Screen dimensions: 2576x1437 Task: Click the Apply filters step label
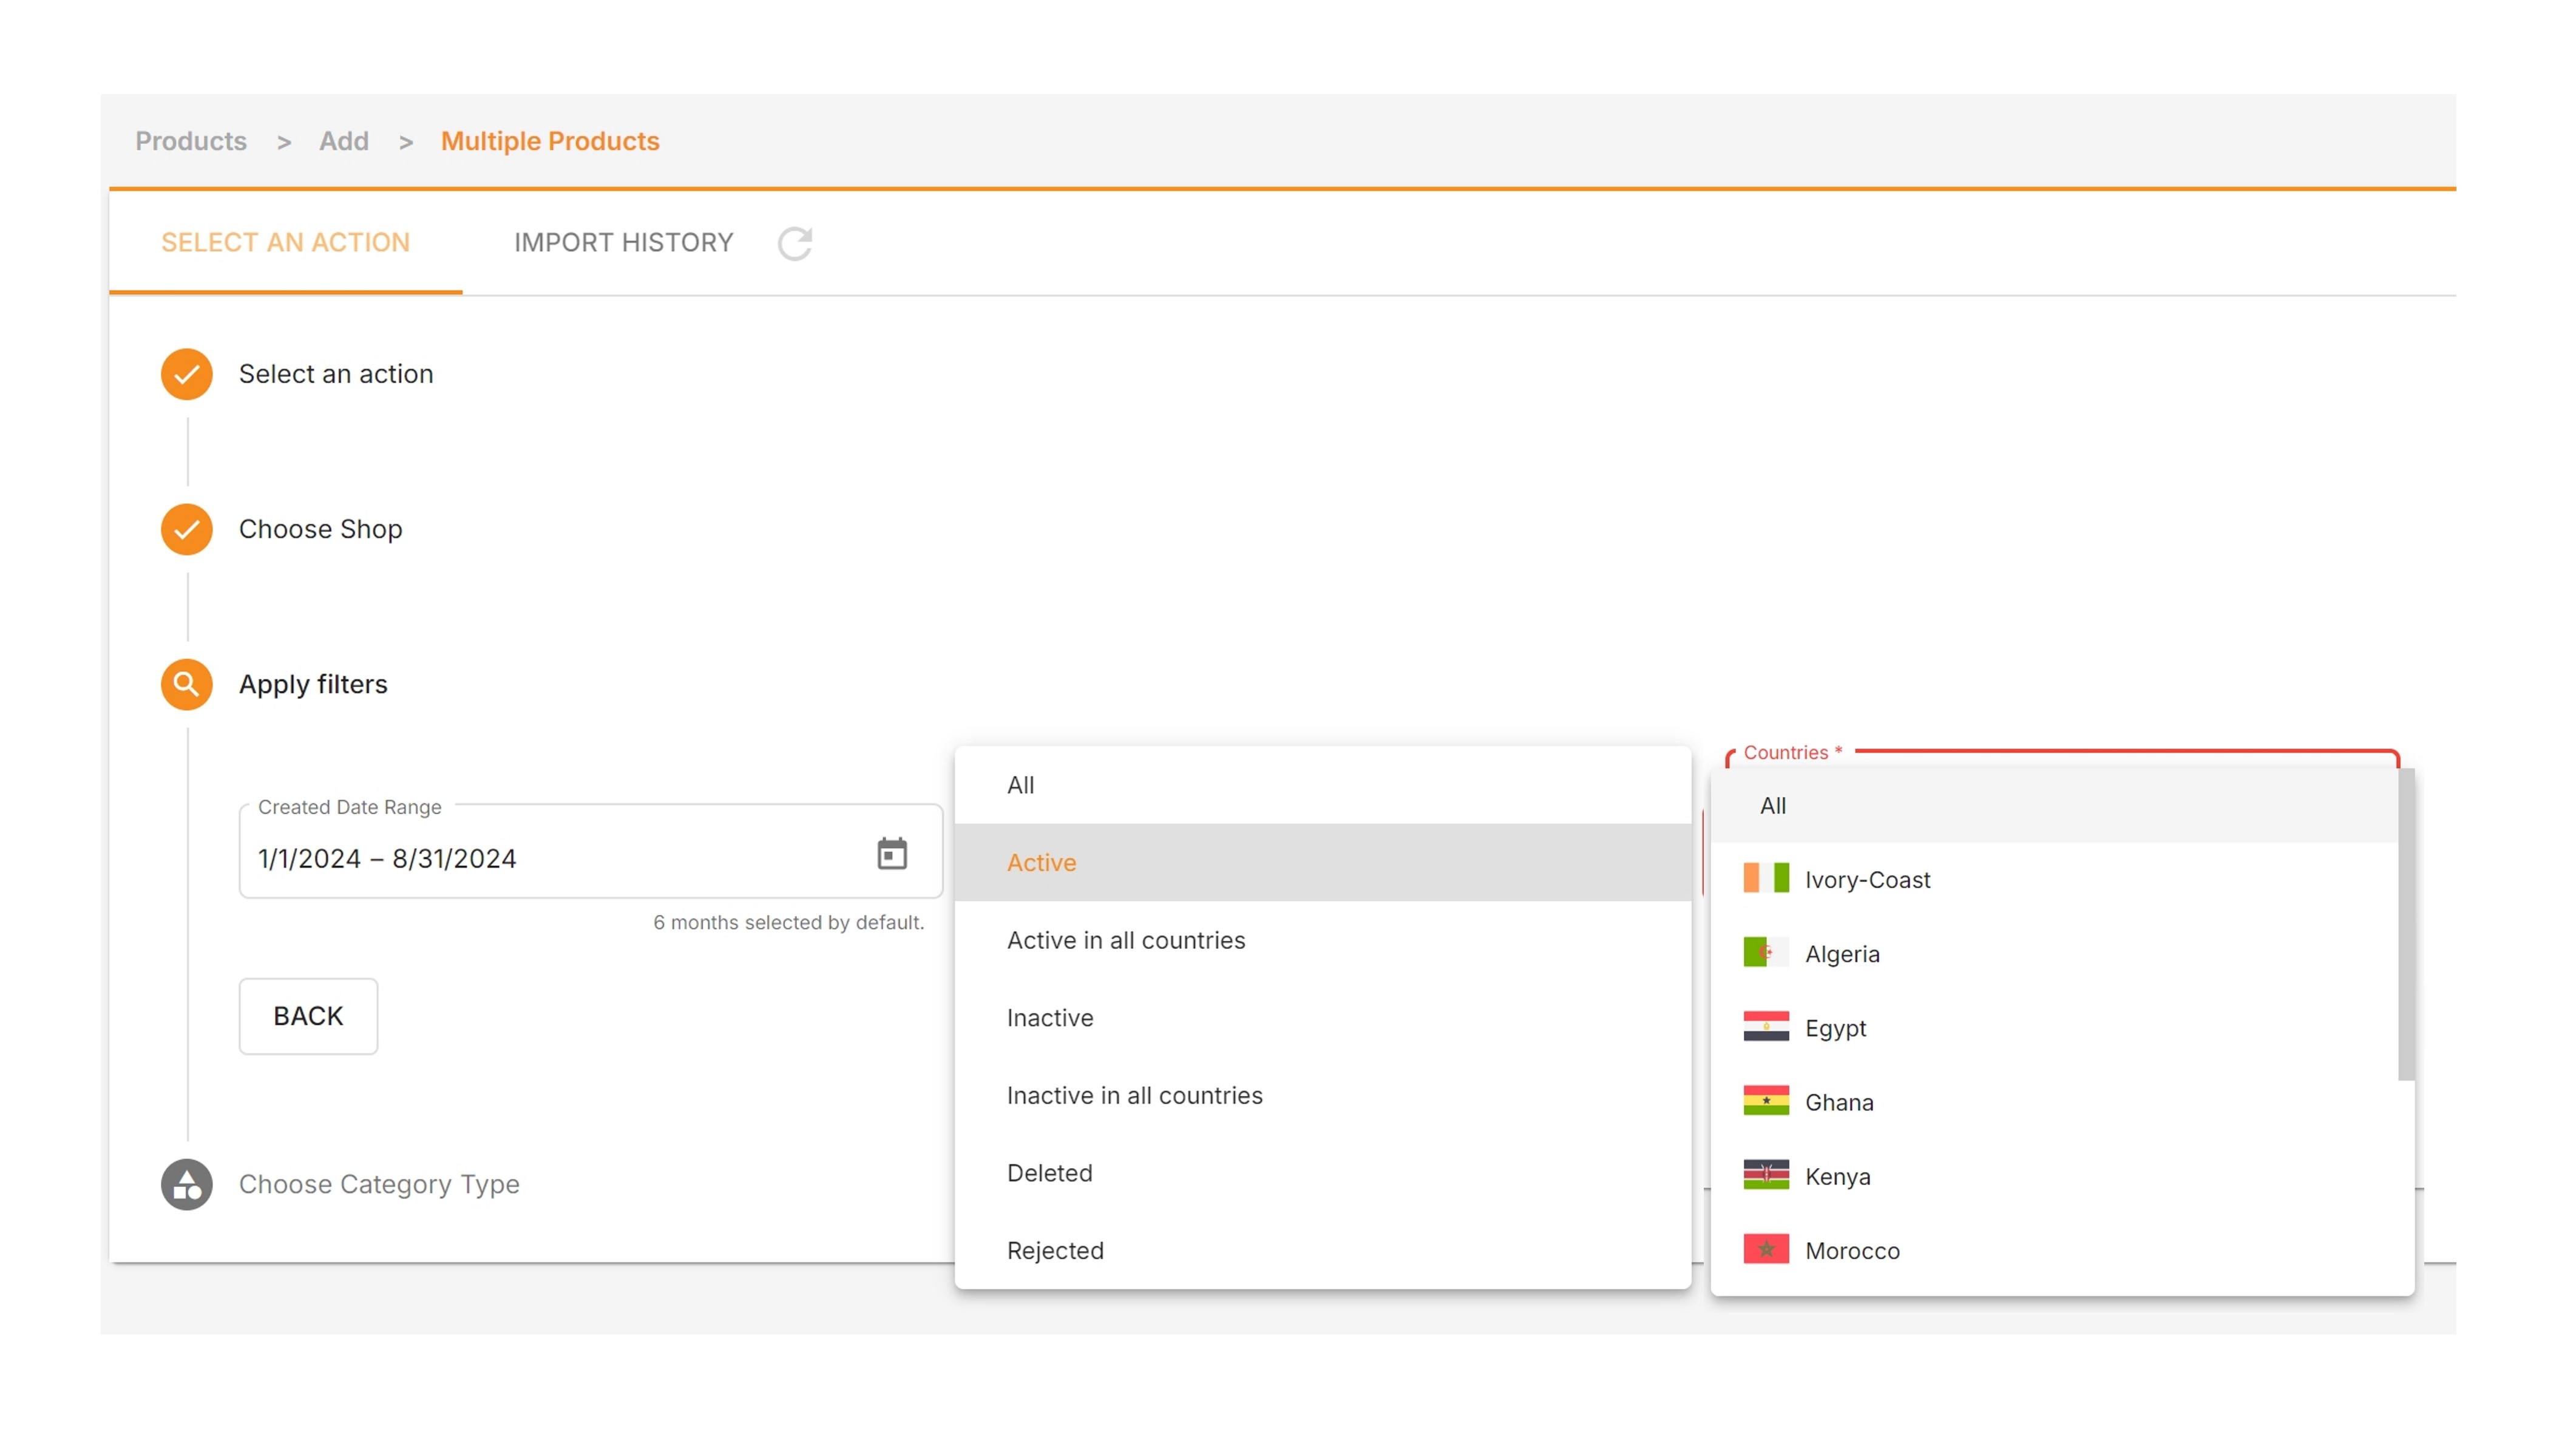tap(313, 684)
